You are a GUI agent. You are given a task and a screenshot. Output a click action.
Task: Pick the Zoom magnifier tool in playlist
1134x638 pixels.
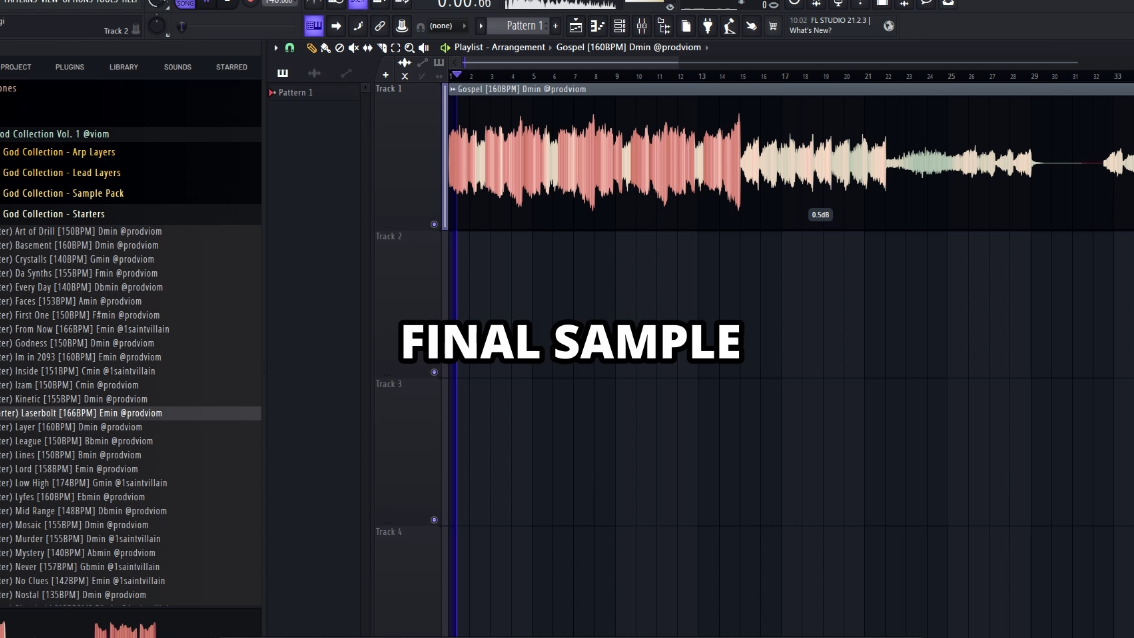point(410,48)
